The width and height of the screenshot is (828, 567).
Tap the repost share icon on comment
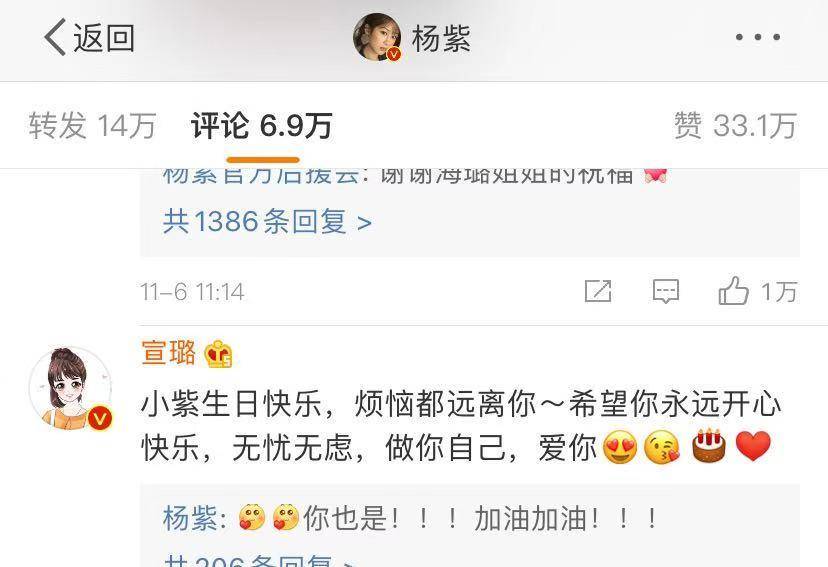click(598, 291)
